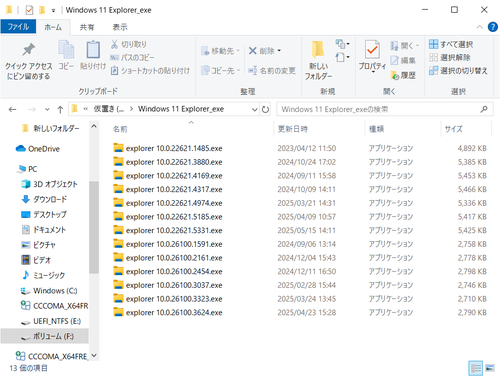Go up one folder level arrow
The height and width of the screenshot is (376, 500).
[60, 109]
